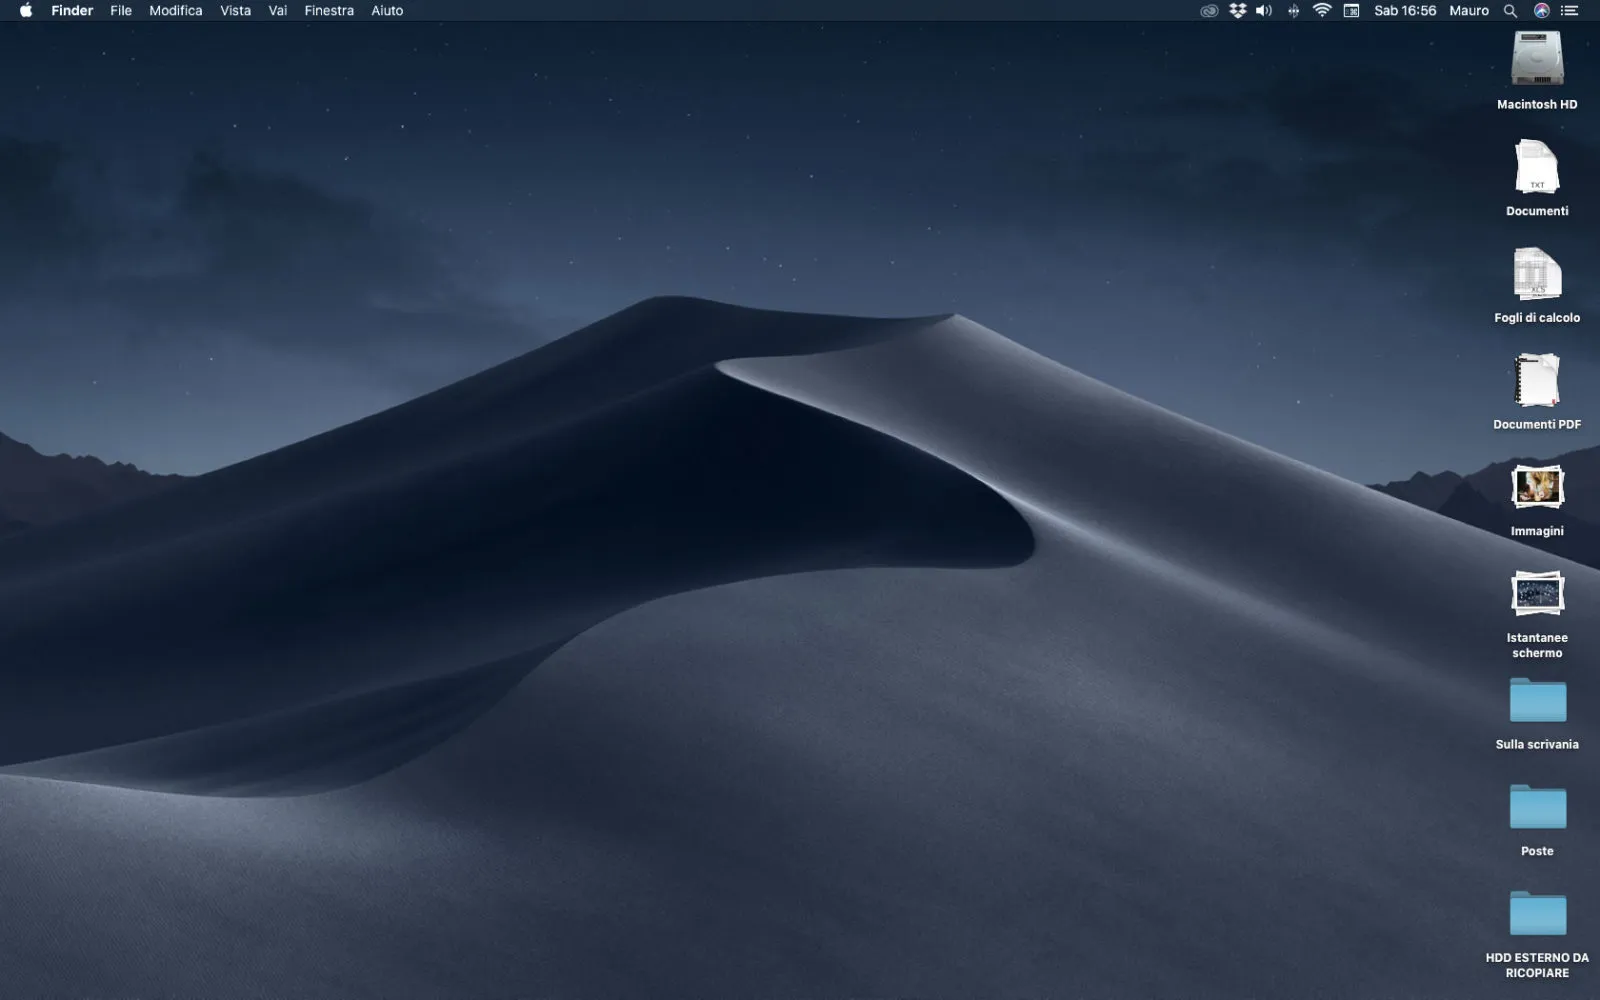Open the Macintosh HD volume
The height and width of the screenshot is (1000, 1600).
point(1536,62)
